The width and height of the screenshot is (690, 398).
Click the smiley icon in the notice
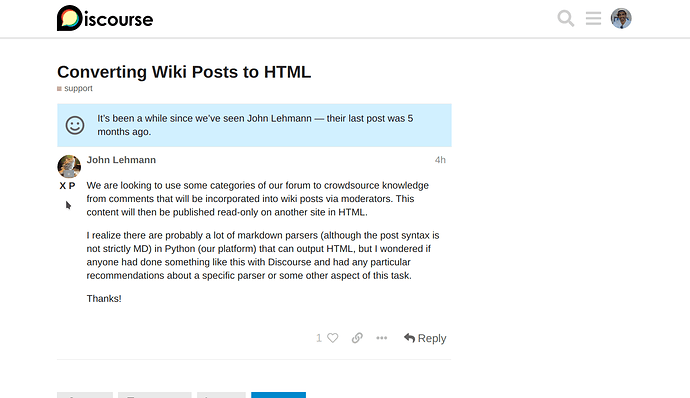tap(75, 125)
